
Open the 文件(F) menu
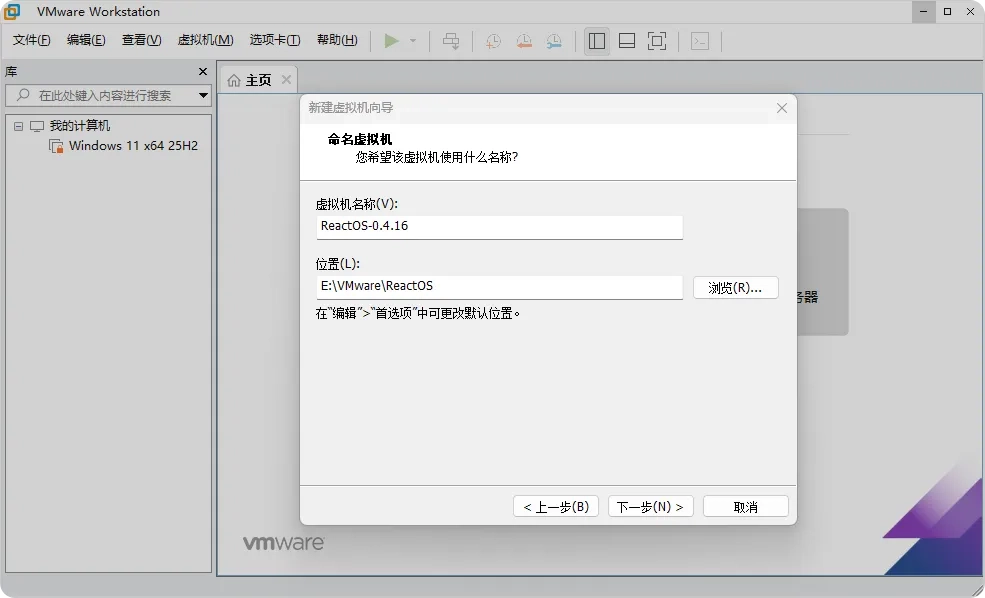pyautogui.click(x=31, y=40)
